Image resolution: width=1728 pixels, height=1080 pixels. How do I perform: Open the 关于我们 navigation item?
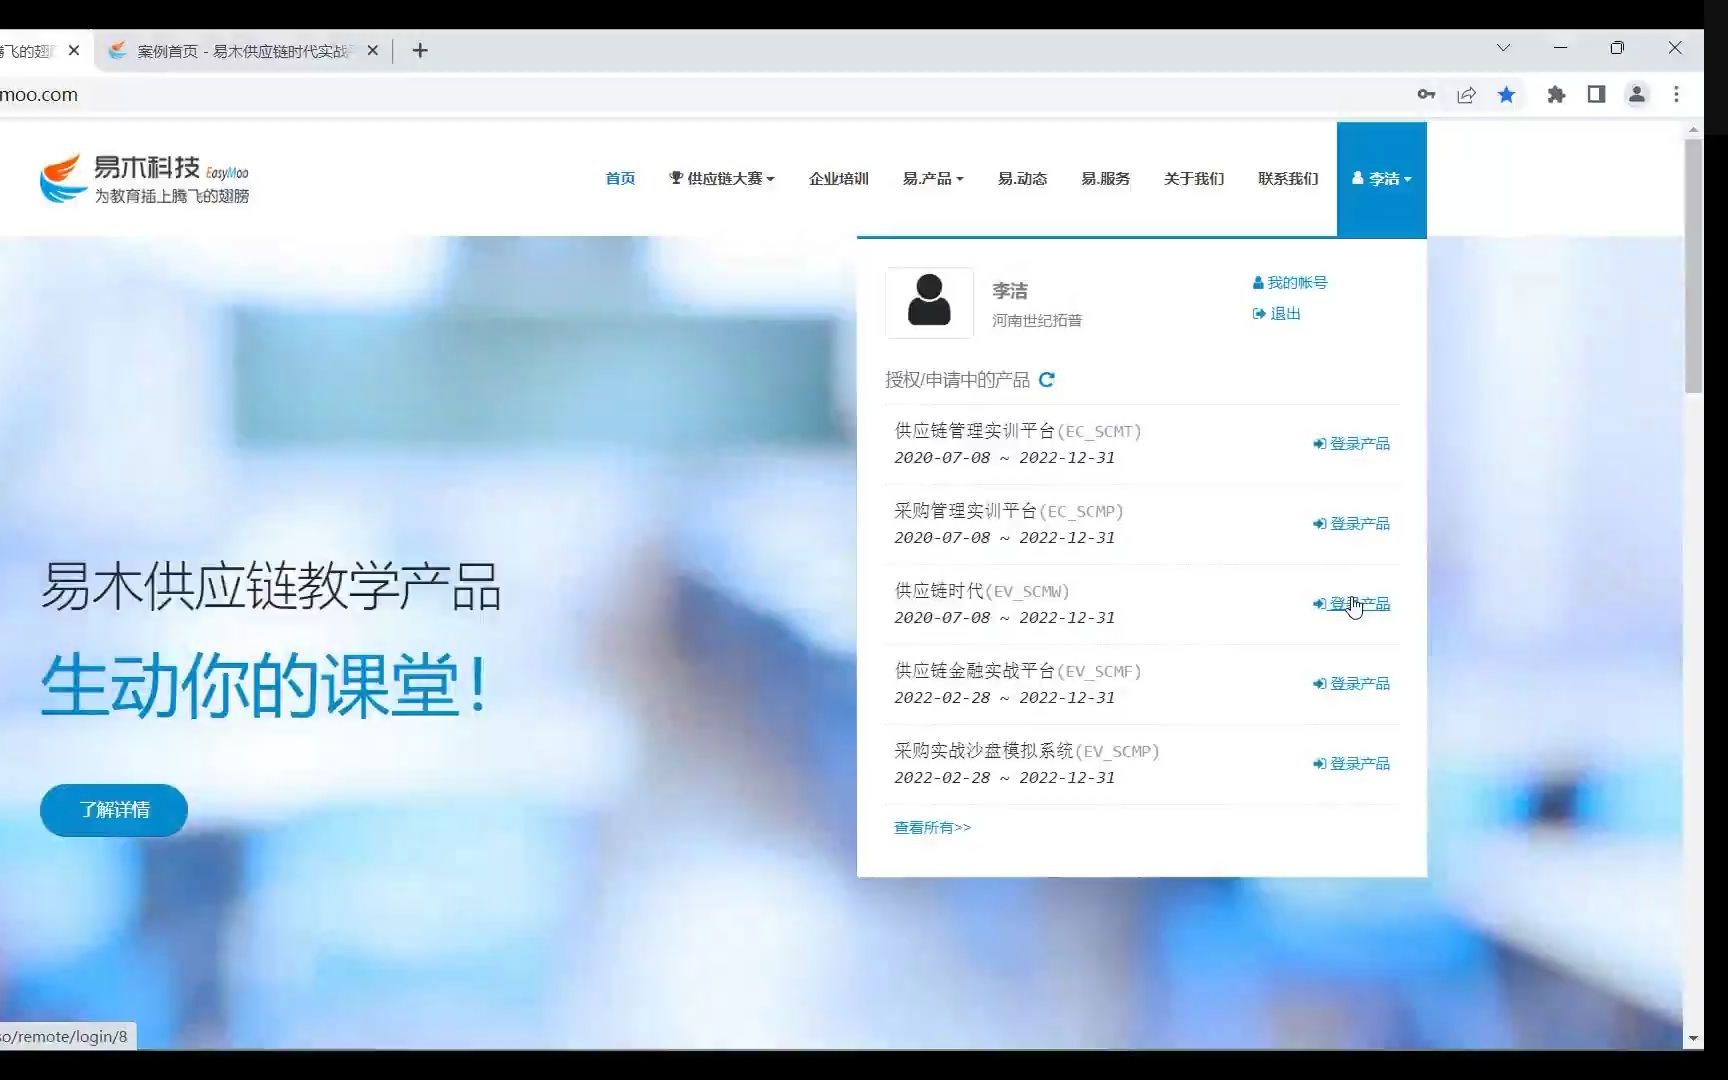(1194, 179)
